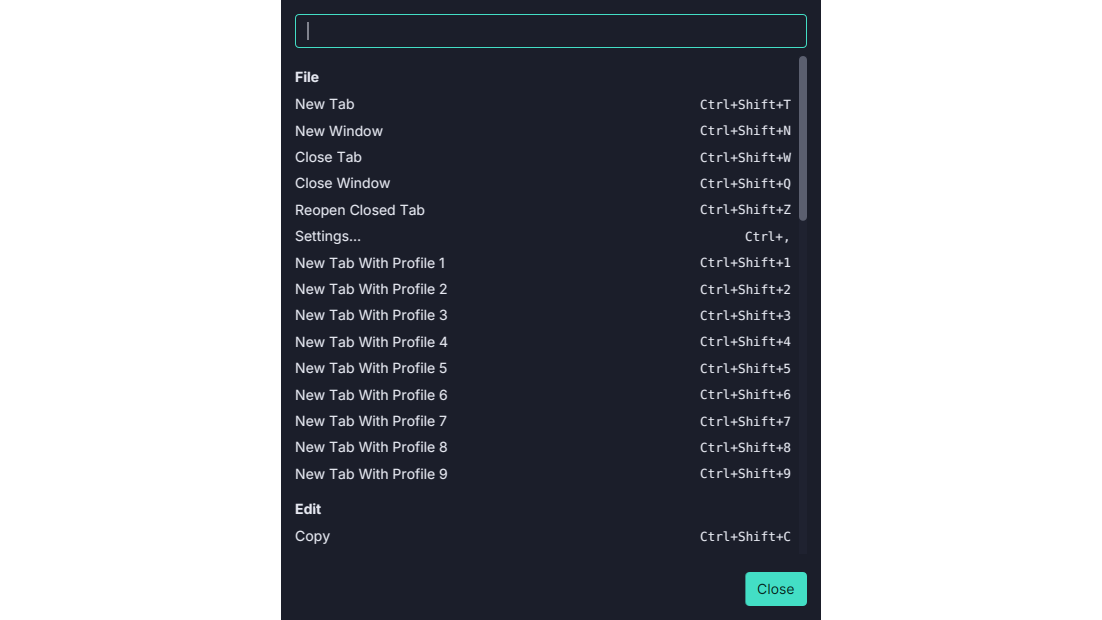Choose the Close Tab command
This screenshot has height=620, width=1102.
tap(543, 157)
